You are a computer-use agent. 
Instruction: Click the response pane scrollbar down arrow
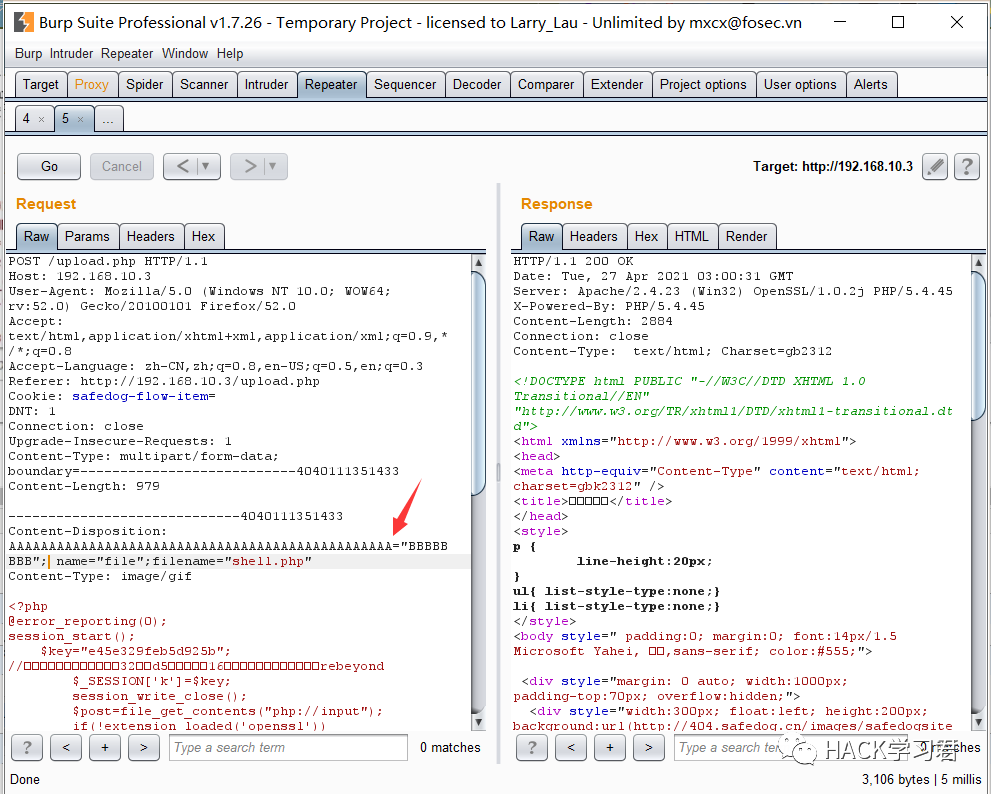(x=978, y=721)
